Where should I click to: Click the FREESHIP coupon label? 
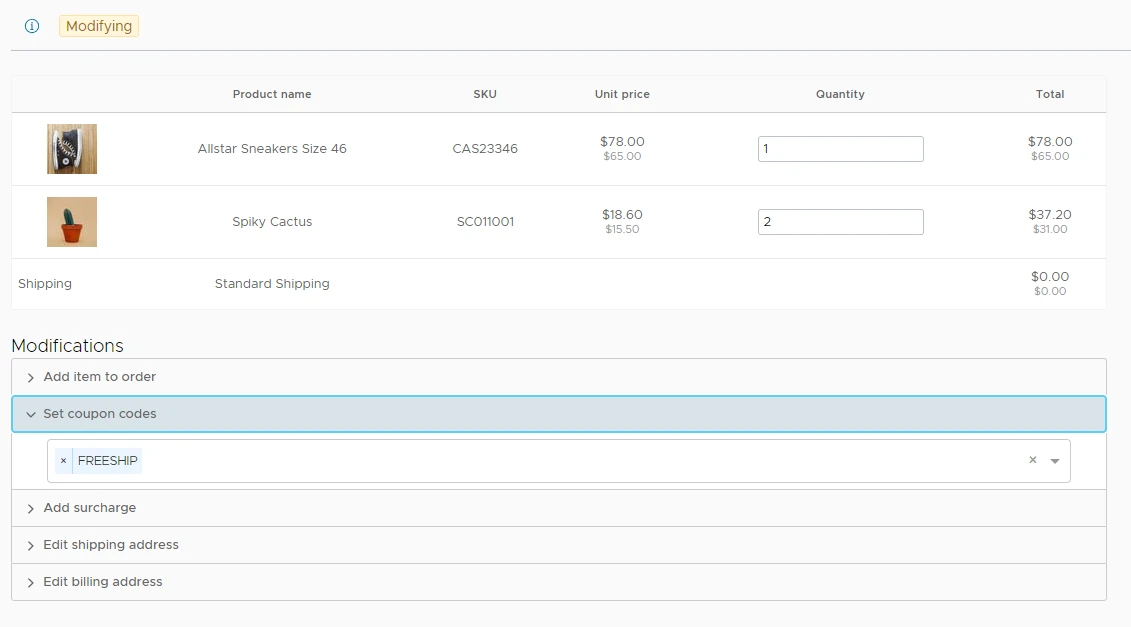click(x=108, y=461)
